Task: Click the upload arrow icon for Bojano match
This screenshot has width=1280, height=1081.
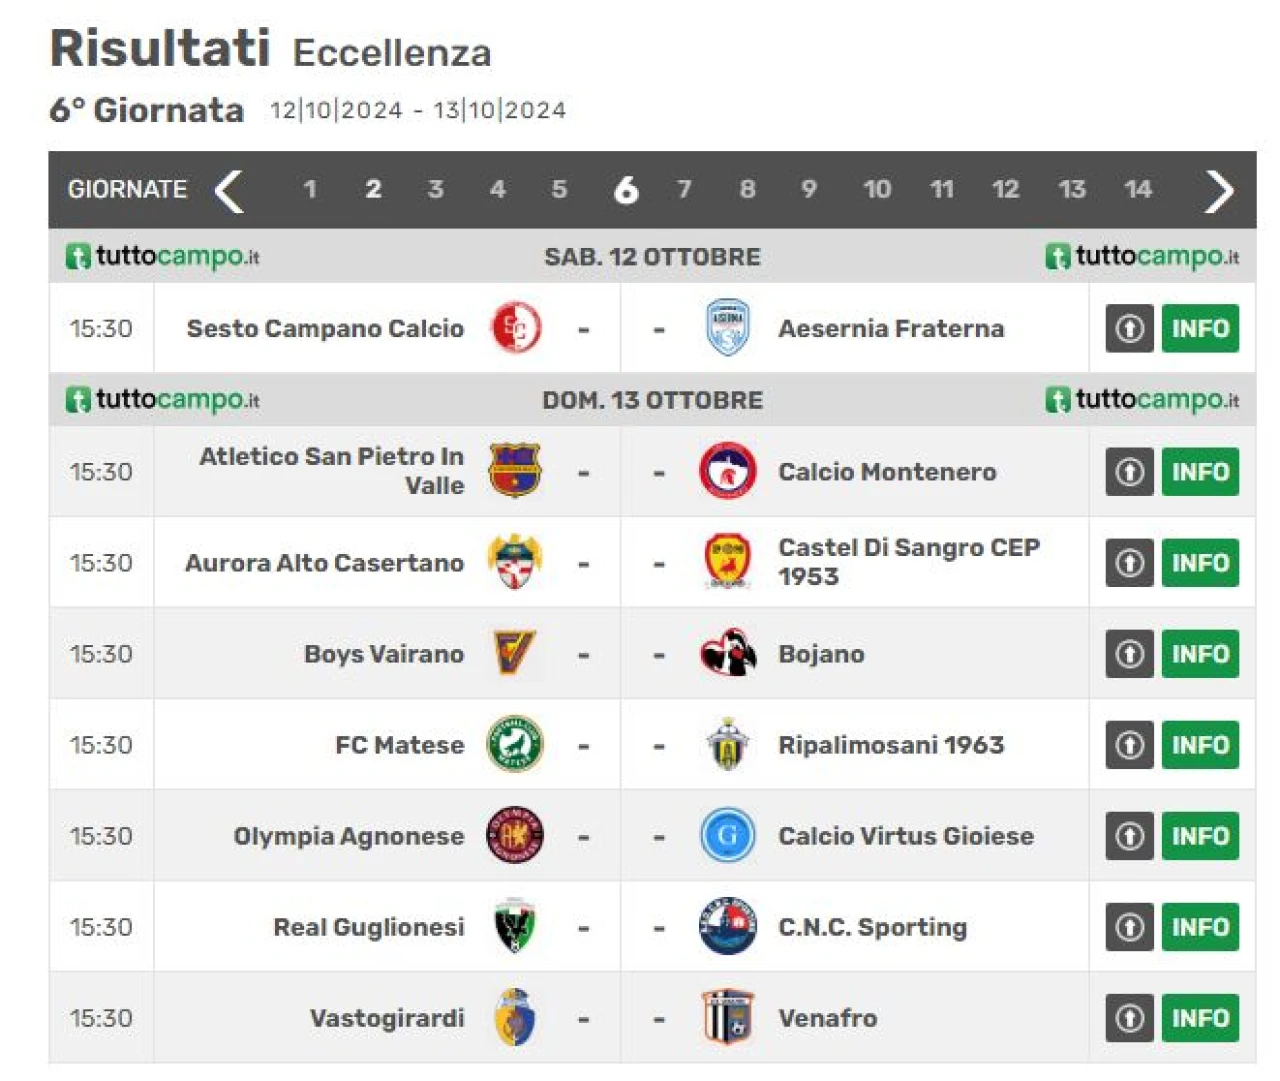Action: pyautogui.click(x=1130, y=654)
